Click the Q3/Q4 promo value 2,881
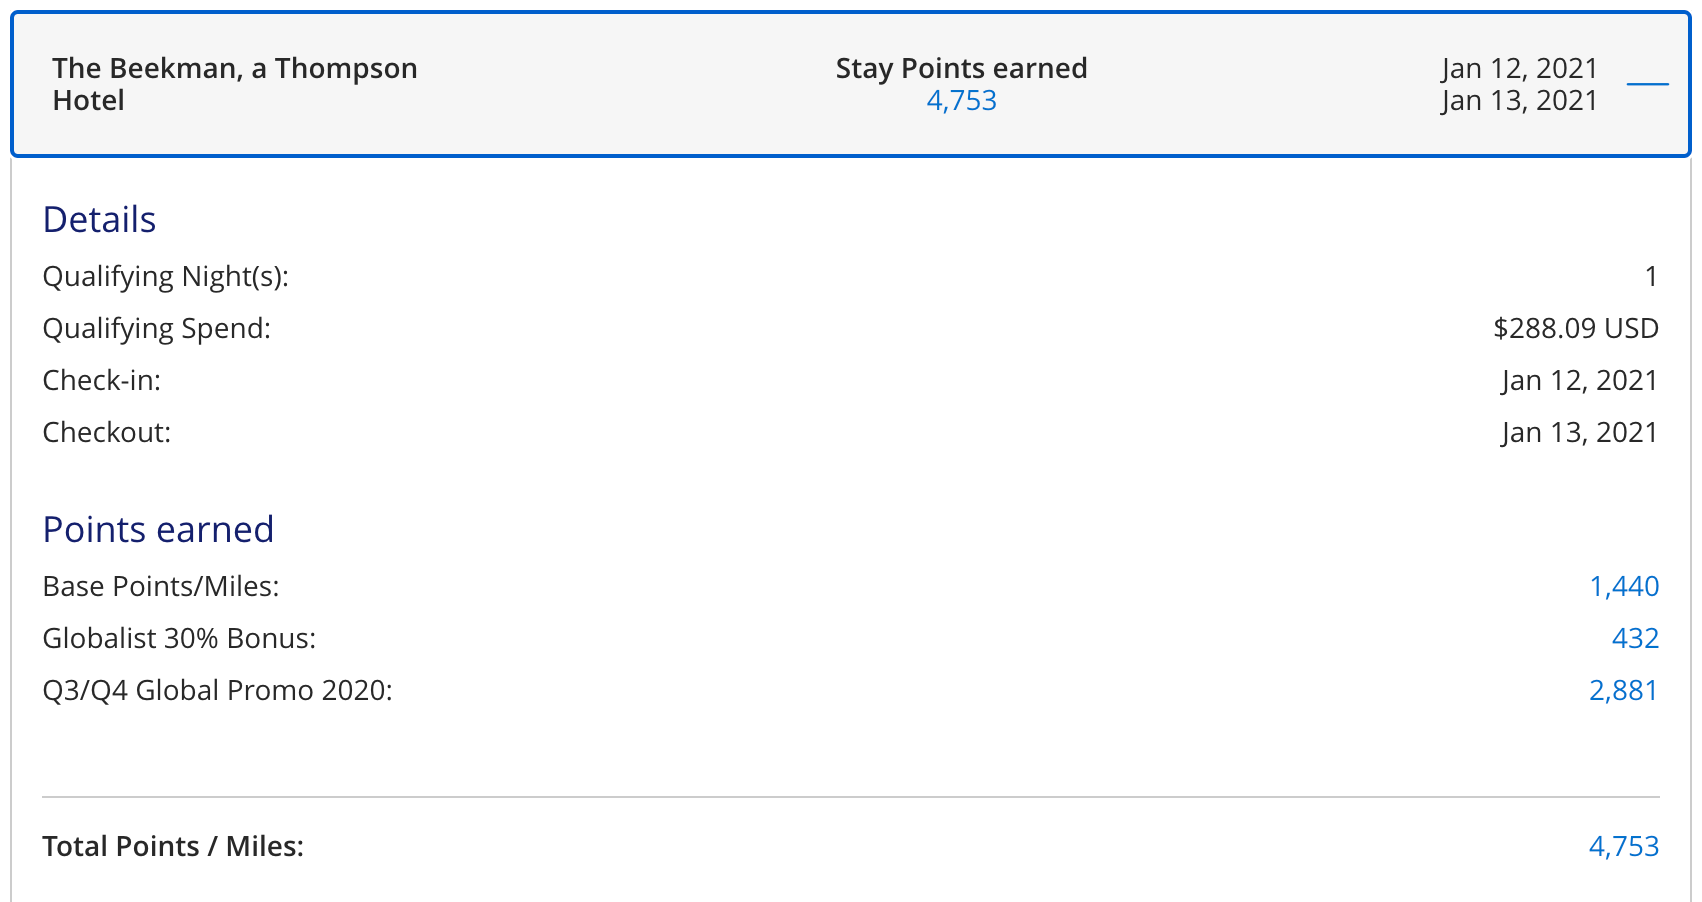The height and width of the screenshot is (902, 1702). click(1623, 690)
